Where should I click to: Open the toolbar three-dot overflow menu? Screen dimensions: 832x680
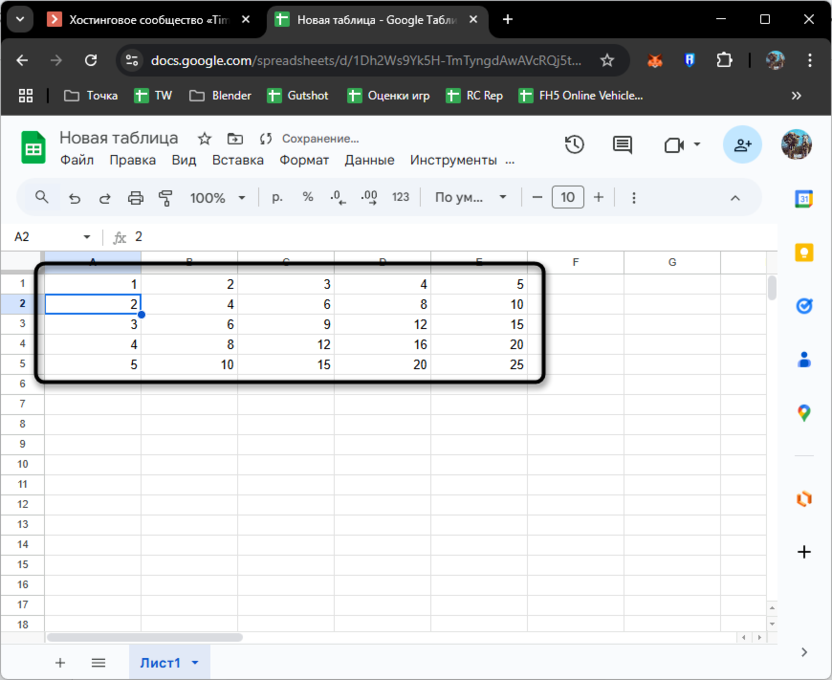pyautogui.click(x=634, y=198)
